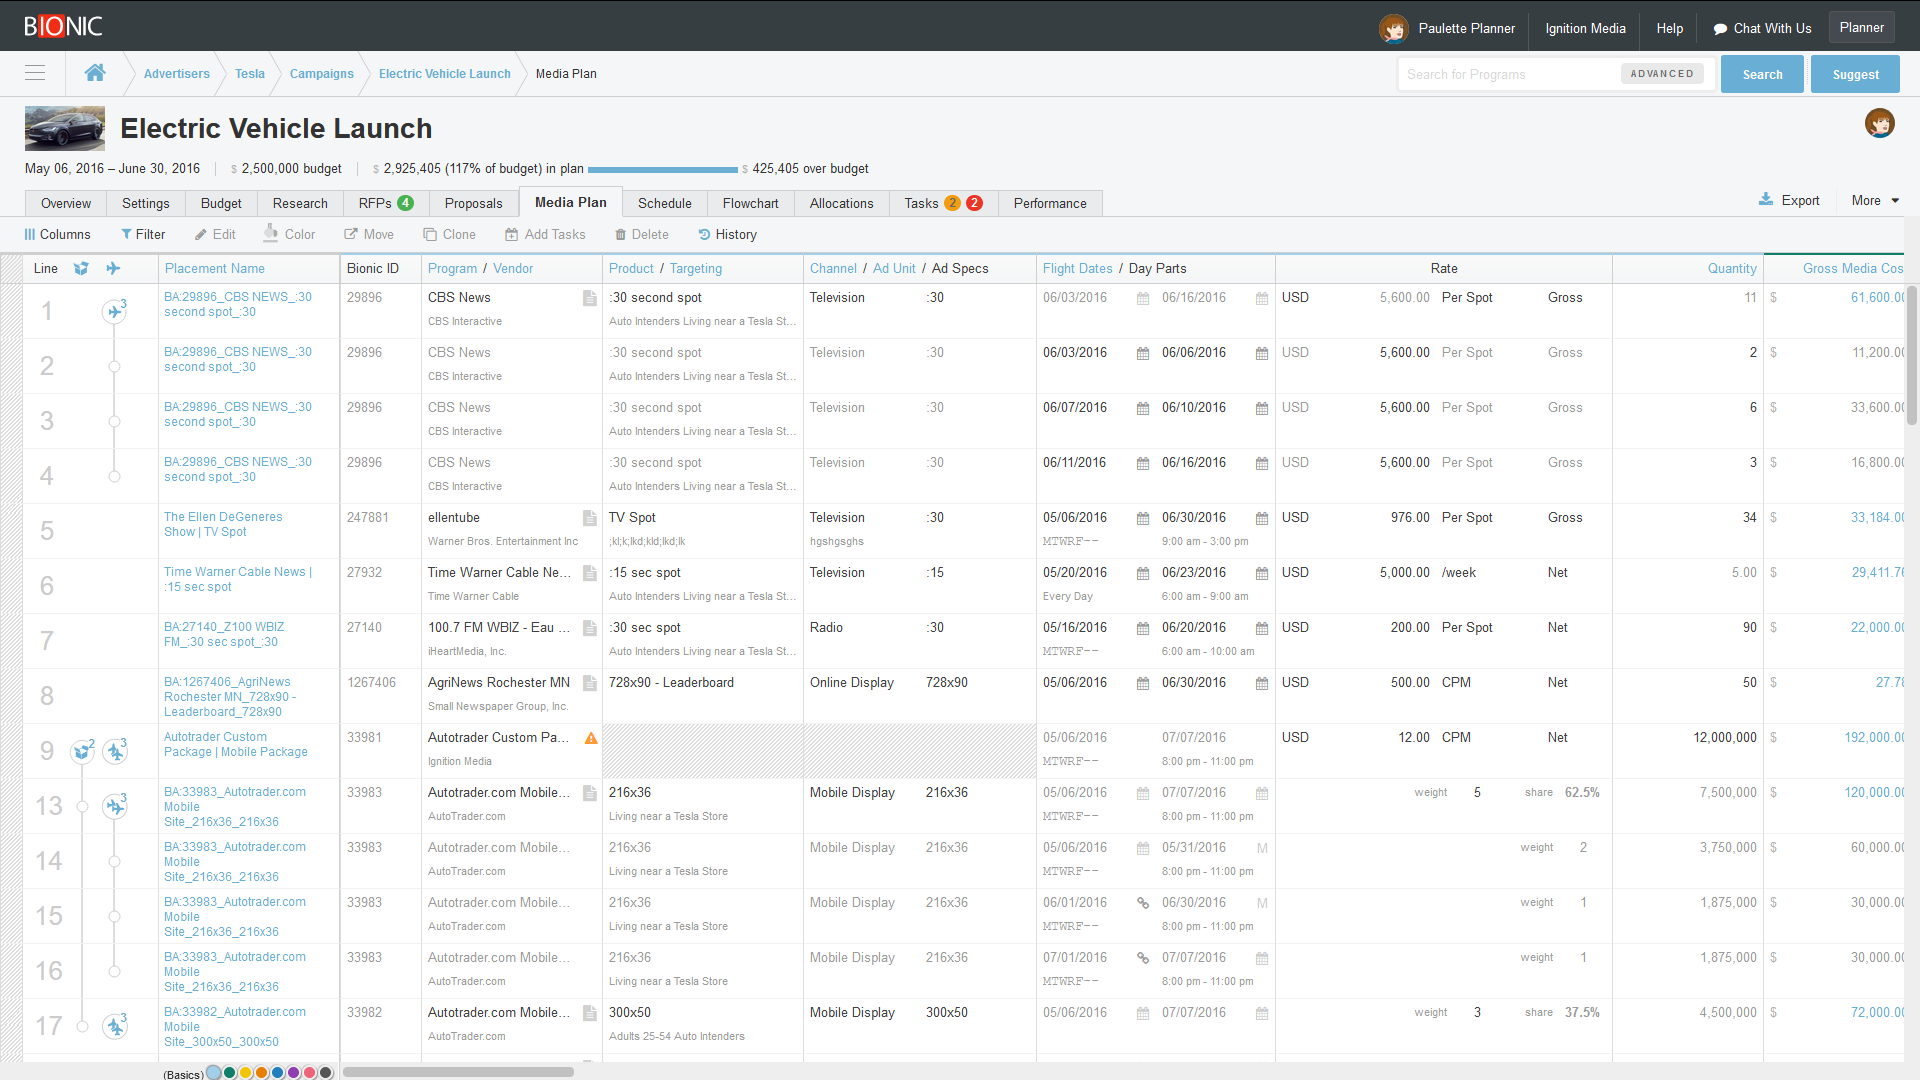Open the More dropdown menu
Screen dimensions: 1920x1080
(x=1874, y=201)
